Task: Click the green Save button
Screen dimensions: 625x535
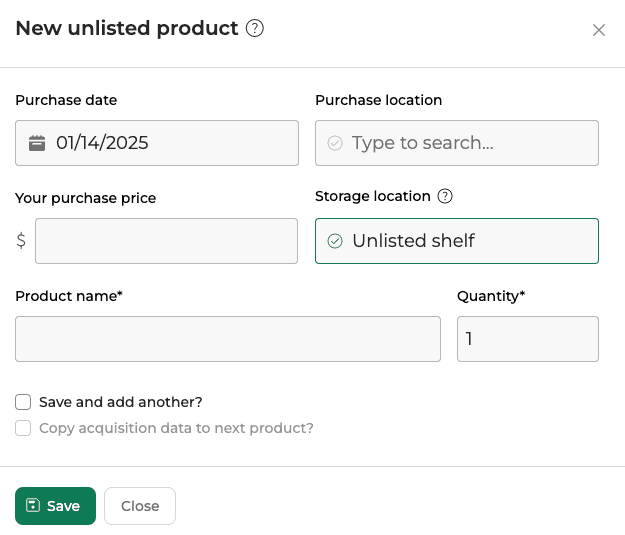Action: coord(55,506)
